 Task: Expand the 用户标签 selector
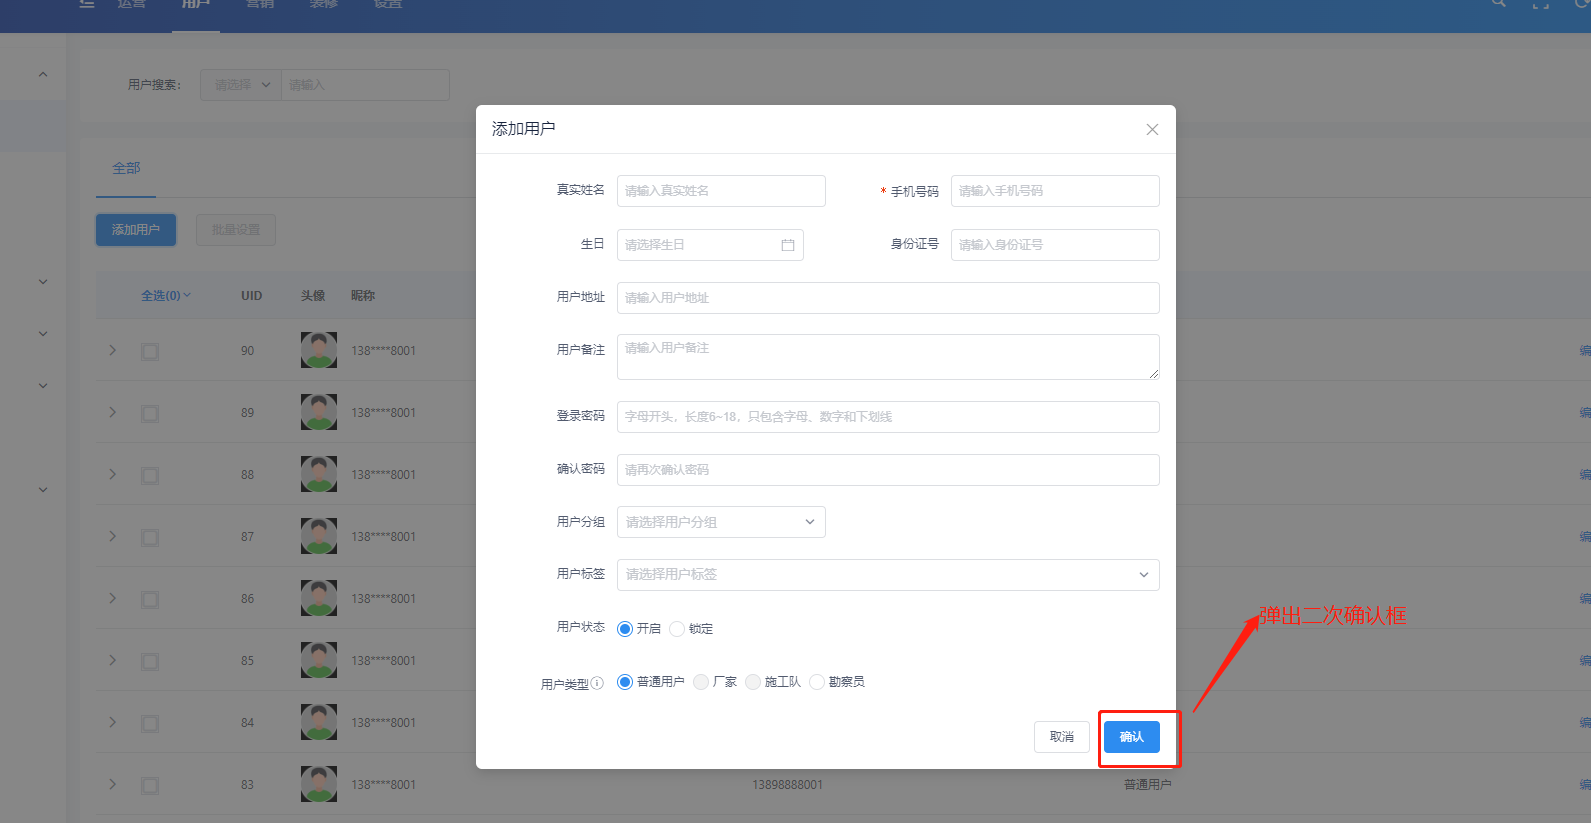pyautogui.click(x=887, y=575)
